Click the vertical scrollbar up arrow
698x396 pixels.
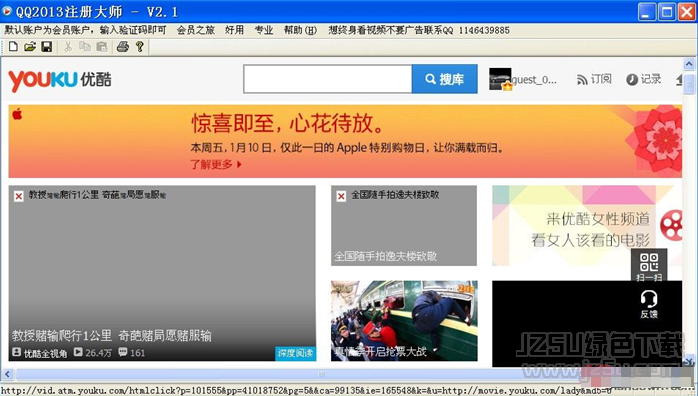point(689,65)
